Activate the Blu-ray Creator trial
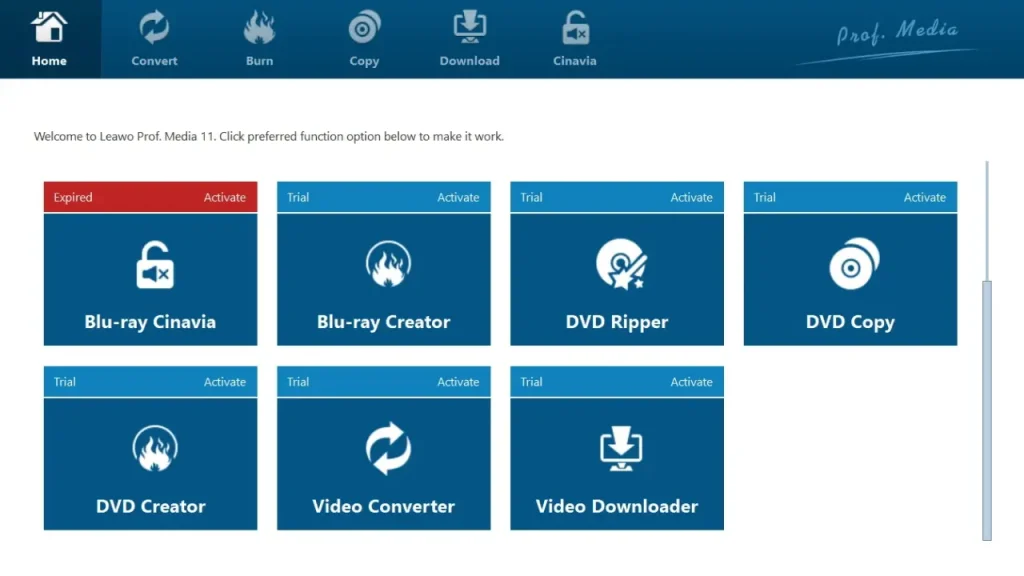The width and height of the screenshot is (1024, 576). pos(458,197)
